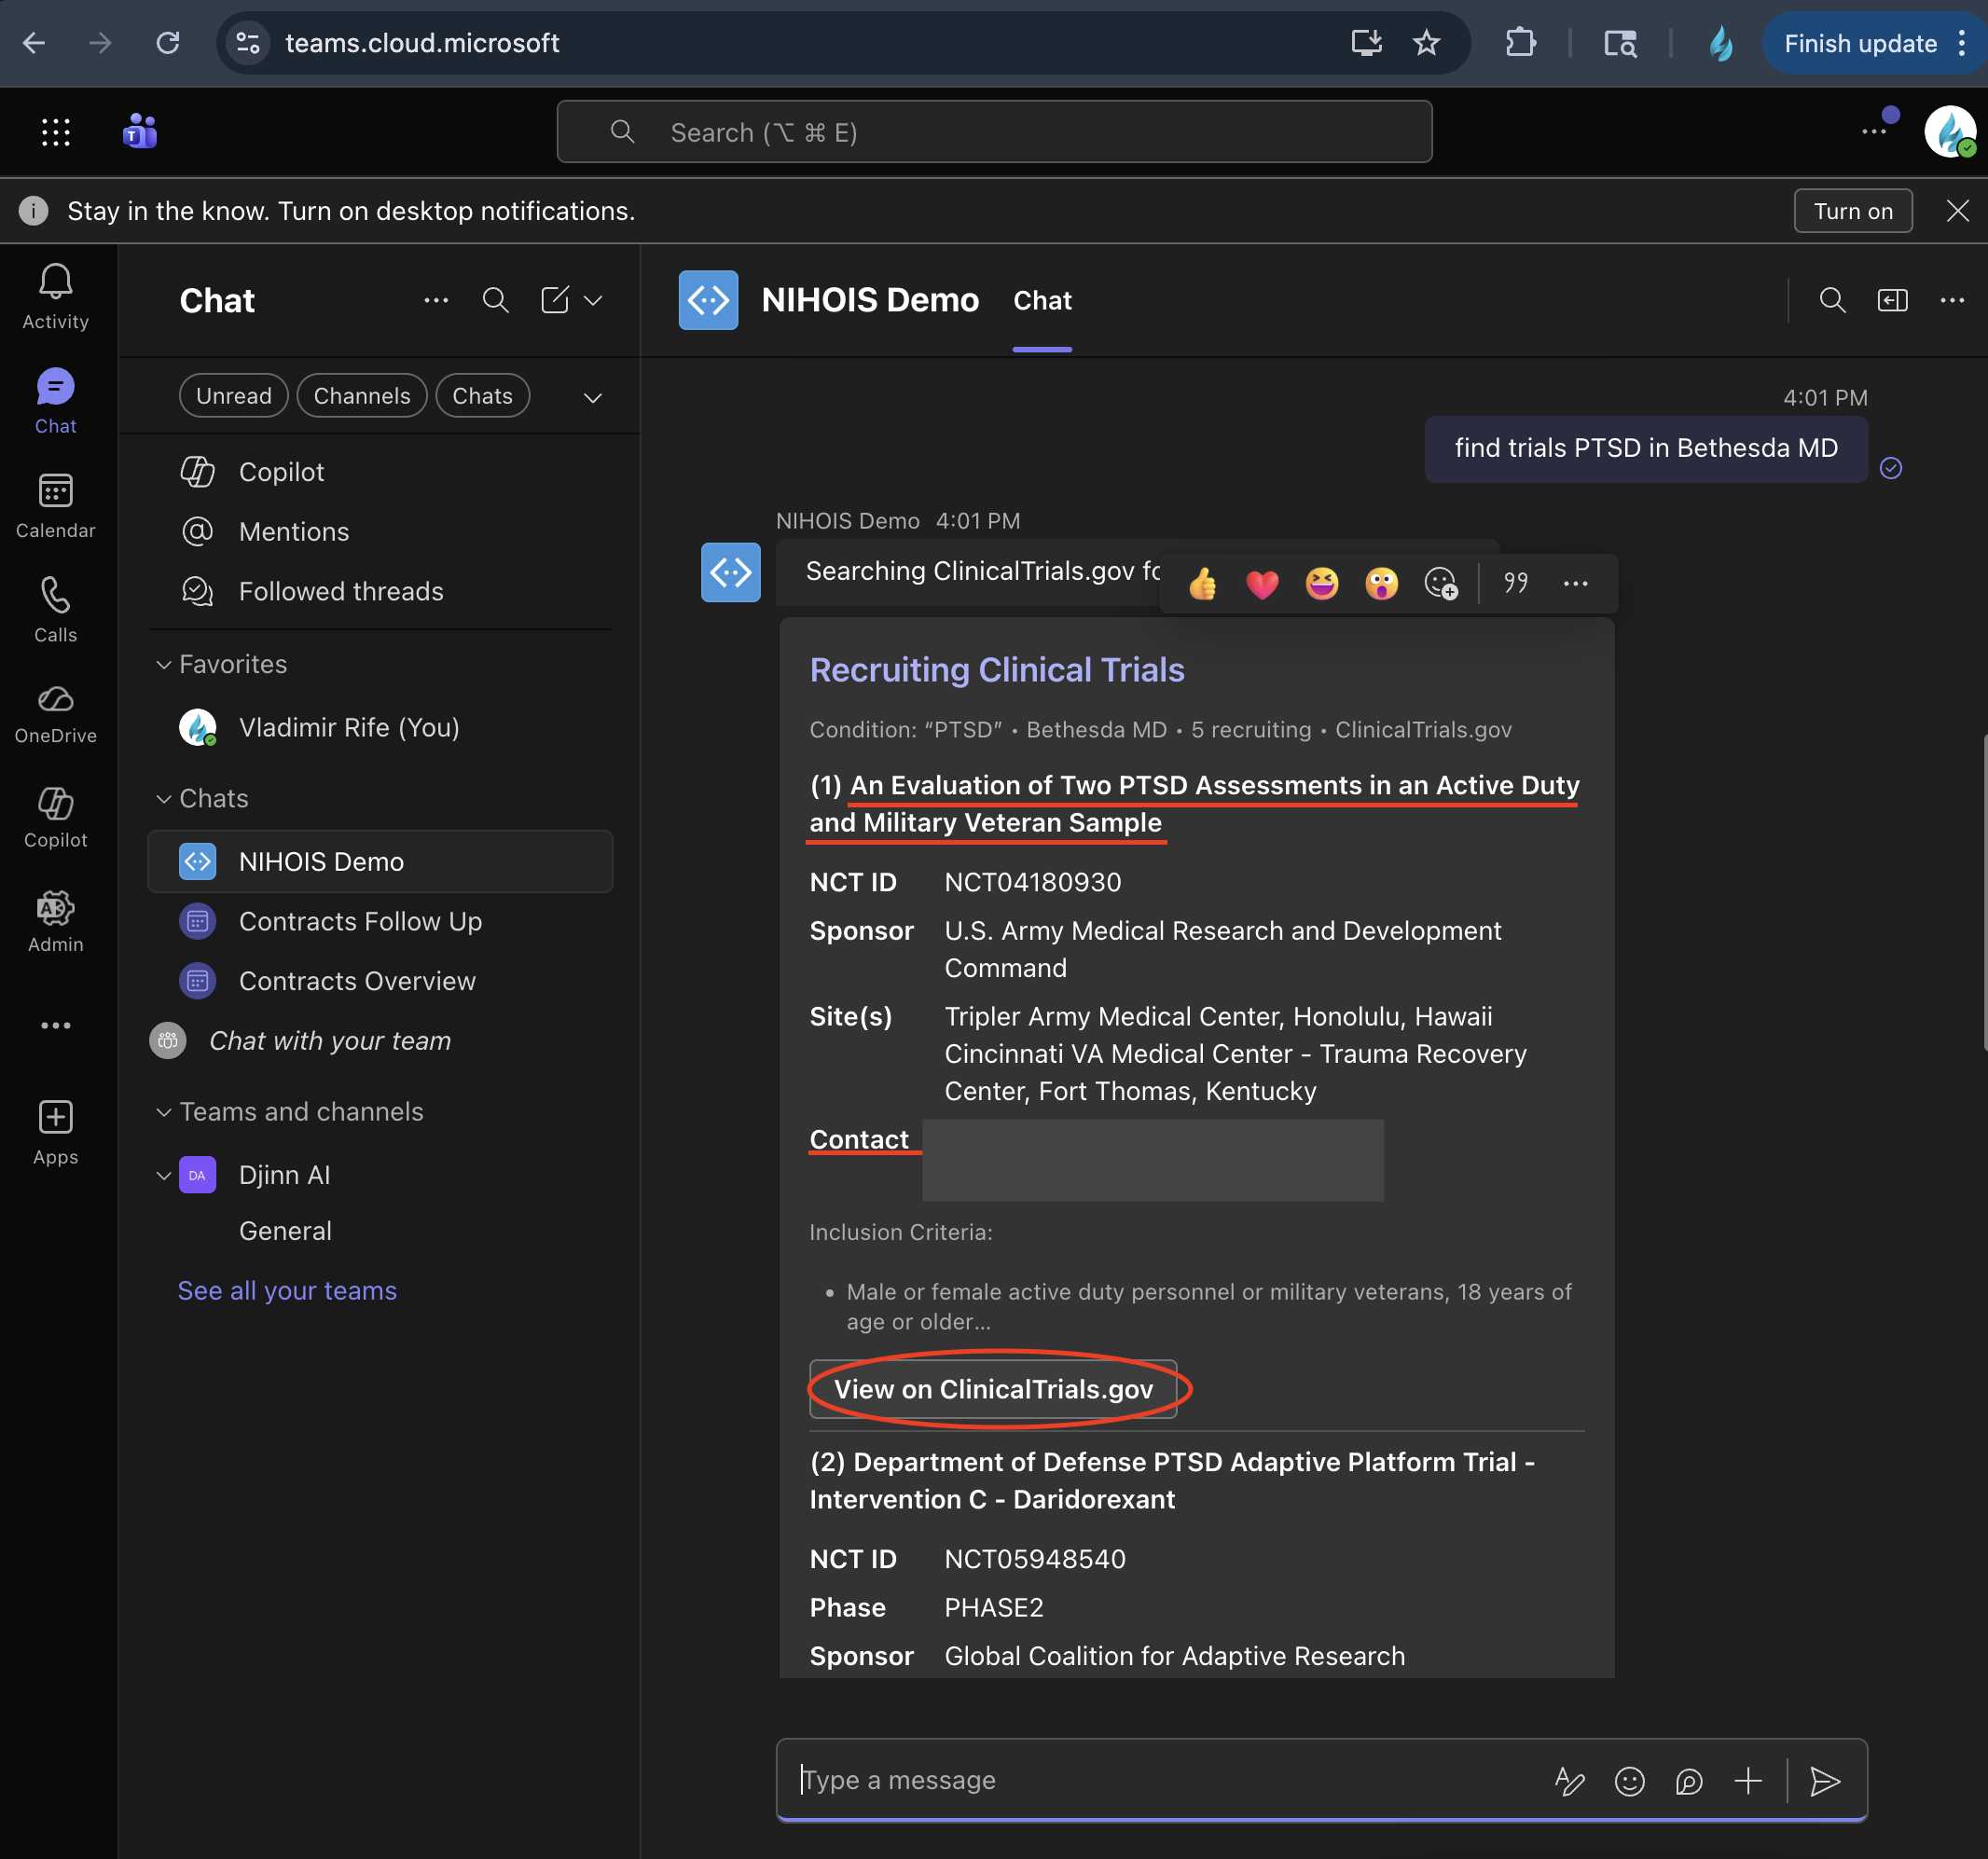This screenshot has height=1859, width=1988.
Task: Click the Microsoft Teams logo icon
Action: 140,132
